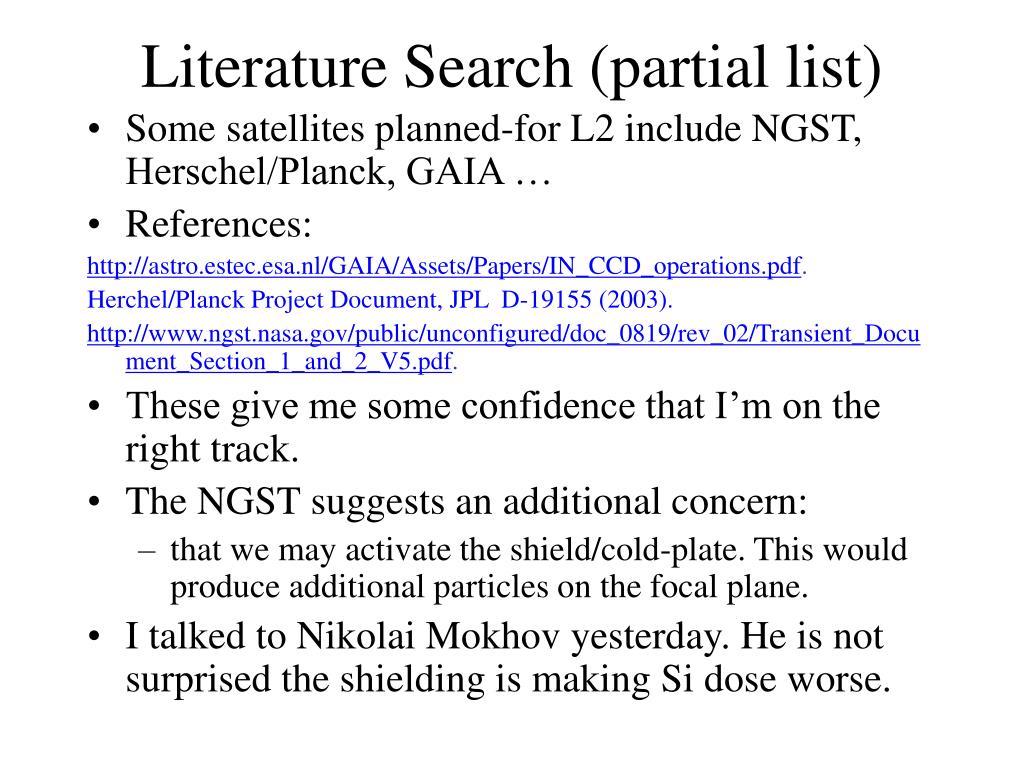
Task: Click the word NGST in first bullet
Action: 803,128
